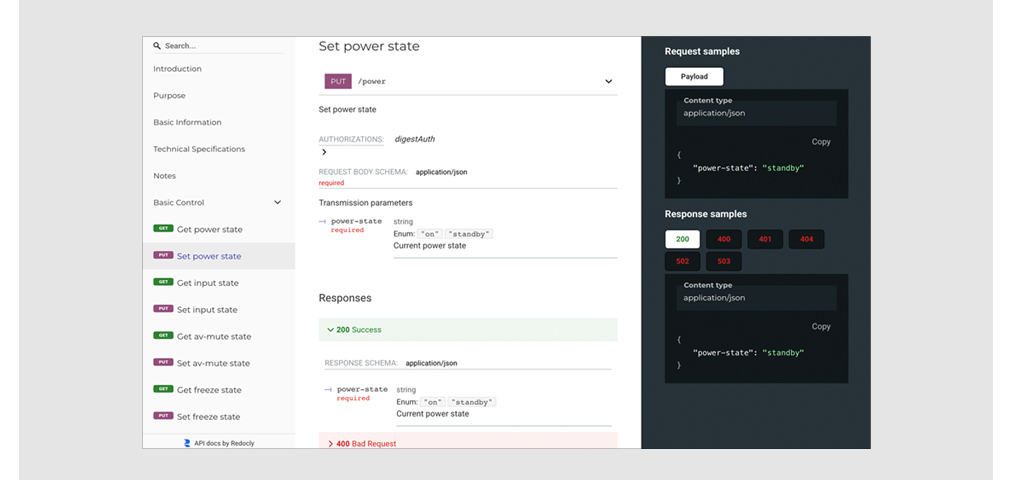This screenshot has height=480, width=1012.
Task: Copy the response sample JSON
Action: (x=821, y=327)
